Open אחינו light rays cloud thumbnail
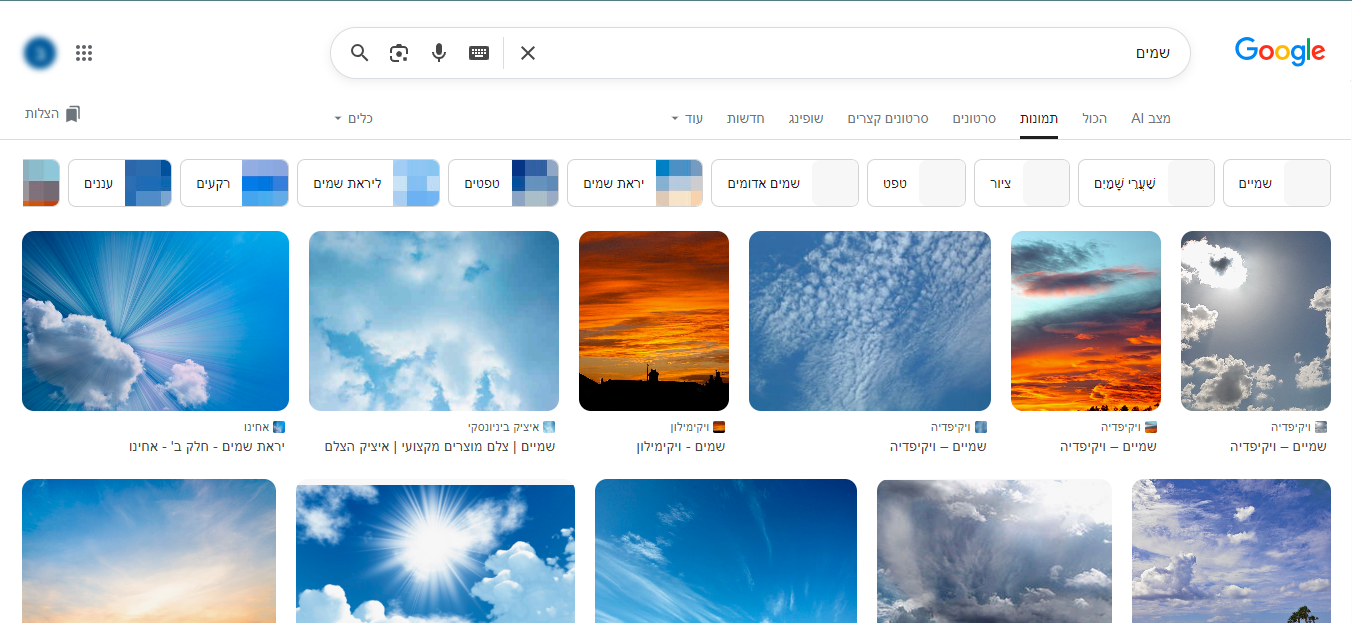 pos(155,321)
